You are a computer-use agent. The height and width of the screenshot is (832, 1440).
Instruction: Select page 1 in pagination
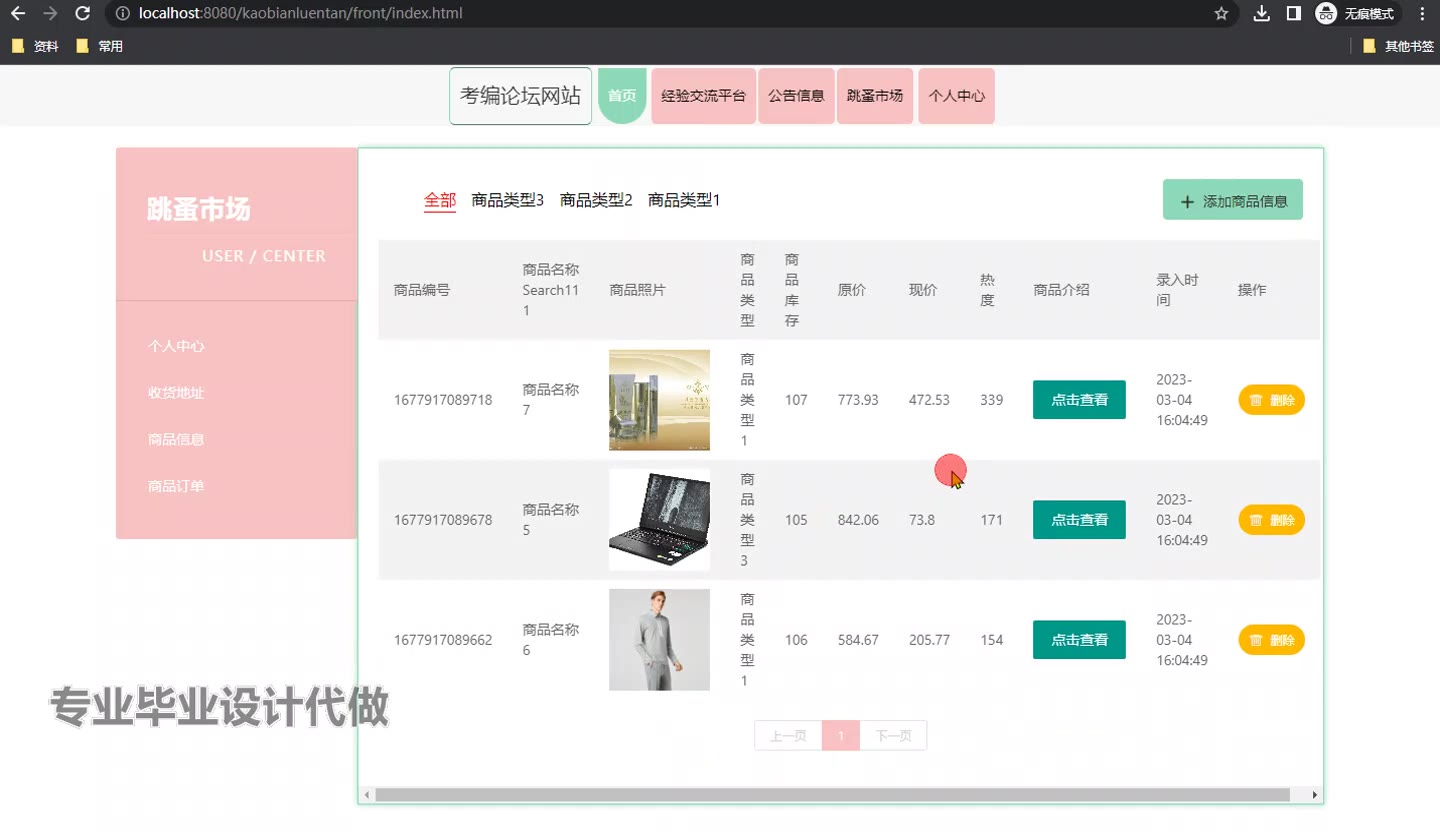tap(841, 736)
